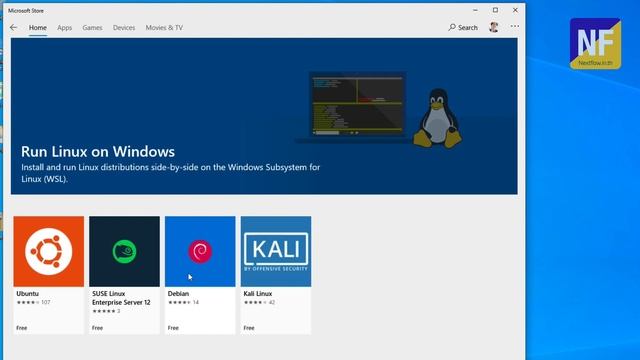Click the Tux penguin illustration
Image resolution: width=640 pixels, height=360 pixels.
coord(438,118)
